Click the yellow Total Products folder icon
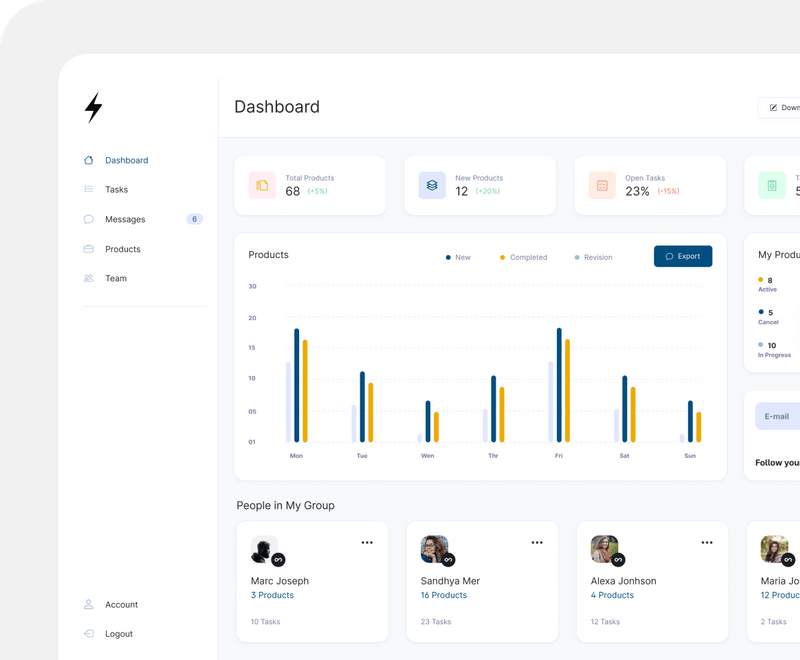This screenshot has height=660, width=800. tap(261, 185)
